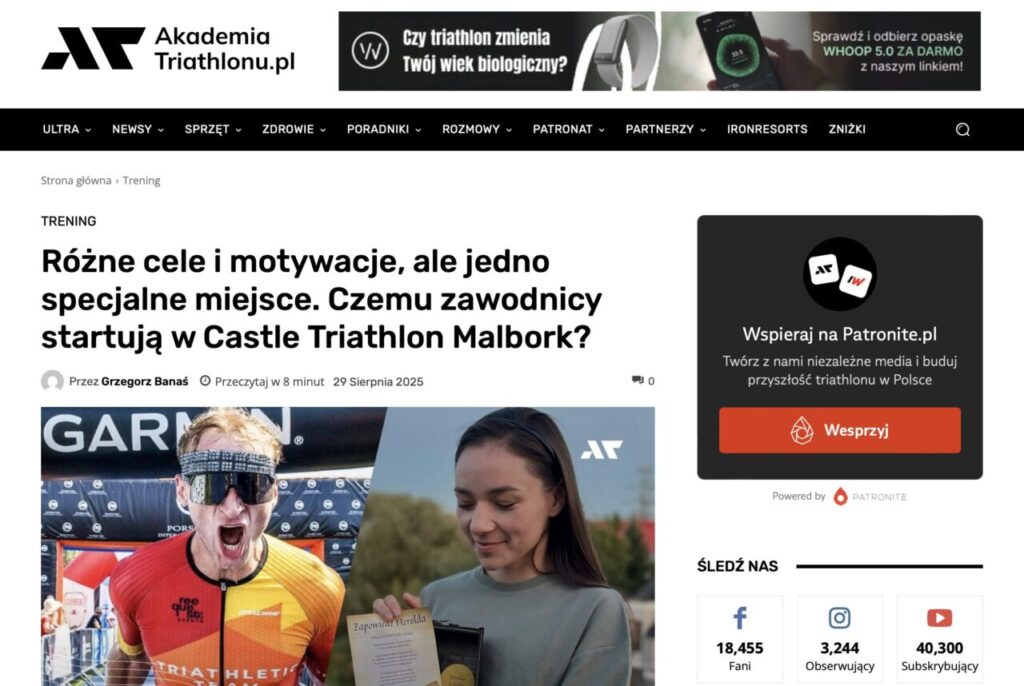1024x686 pixels.
Task: Open author link Grzegorz Banaś
Action: coord(144,382)
